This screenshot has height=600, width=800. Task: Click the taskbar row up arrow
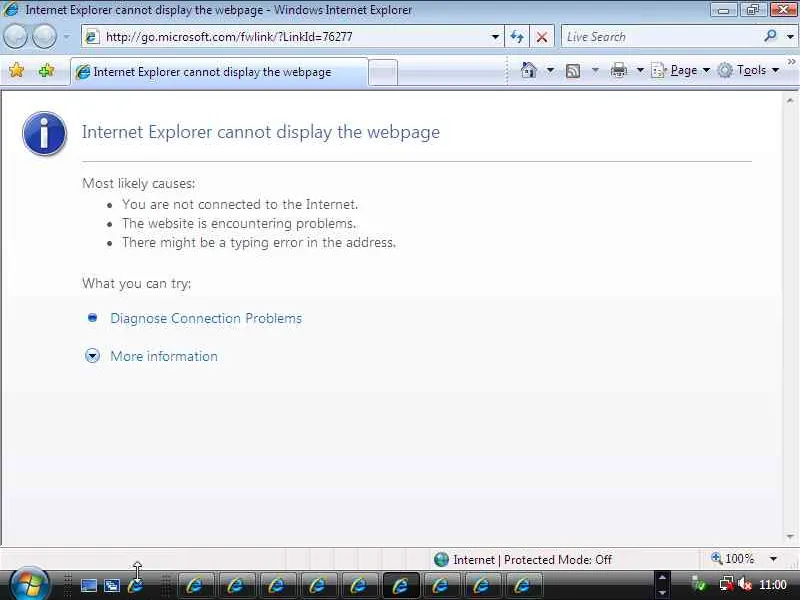[x=662, y=578]
